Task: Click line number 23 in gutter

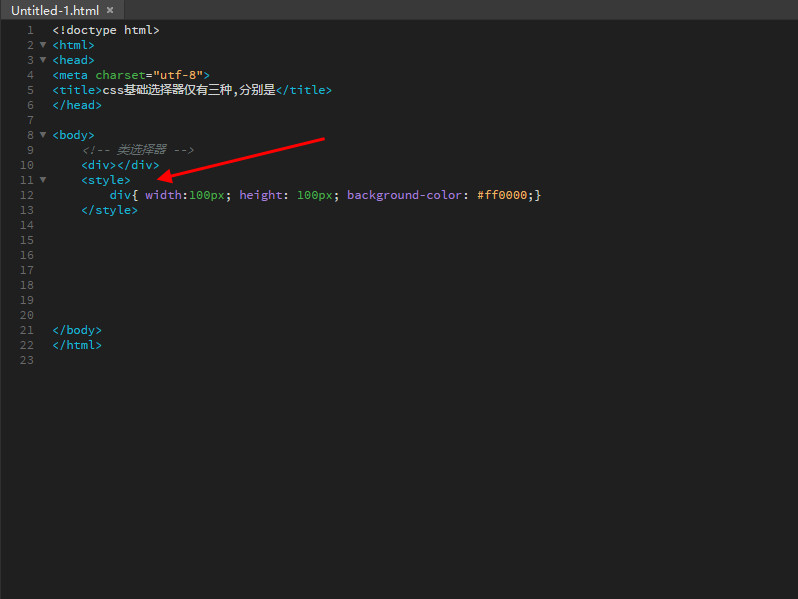Action: point(26,360)
